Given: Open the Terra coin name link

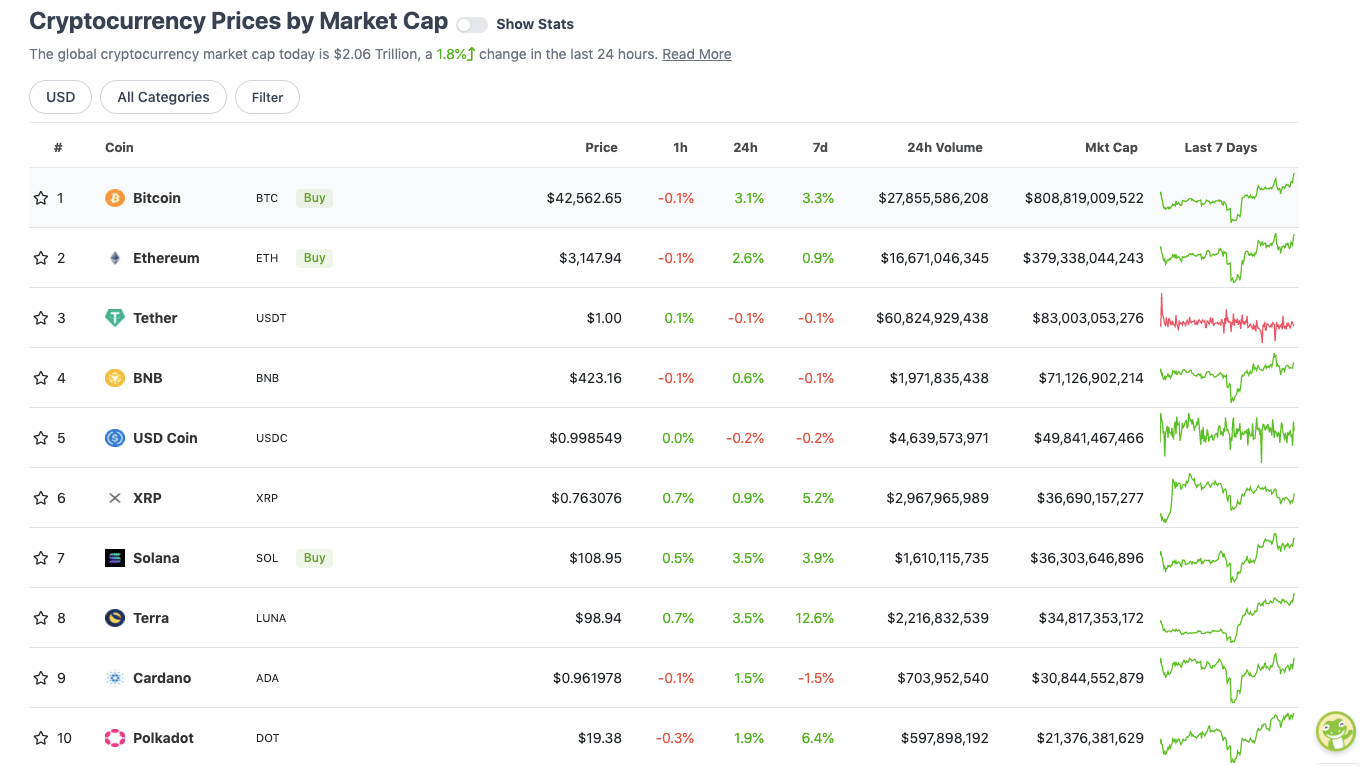Looking at the screenshot, I should click(151, 618).
